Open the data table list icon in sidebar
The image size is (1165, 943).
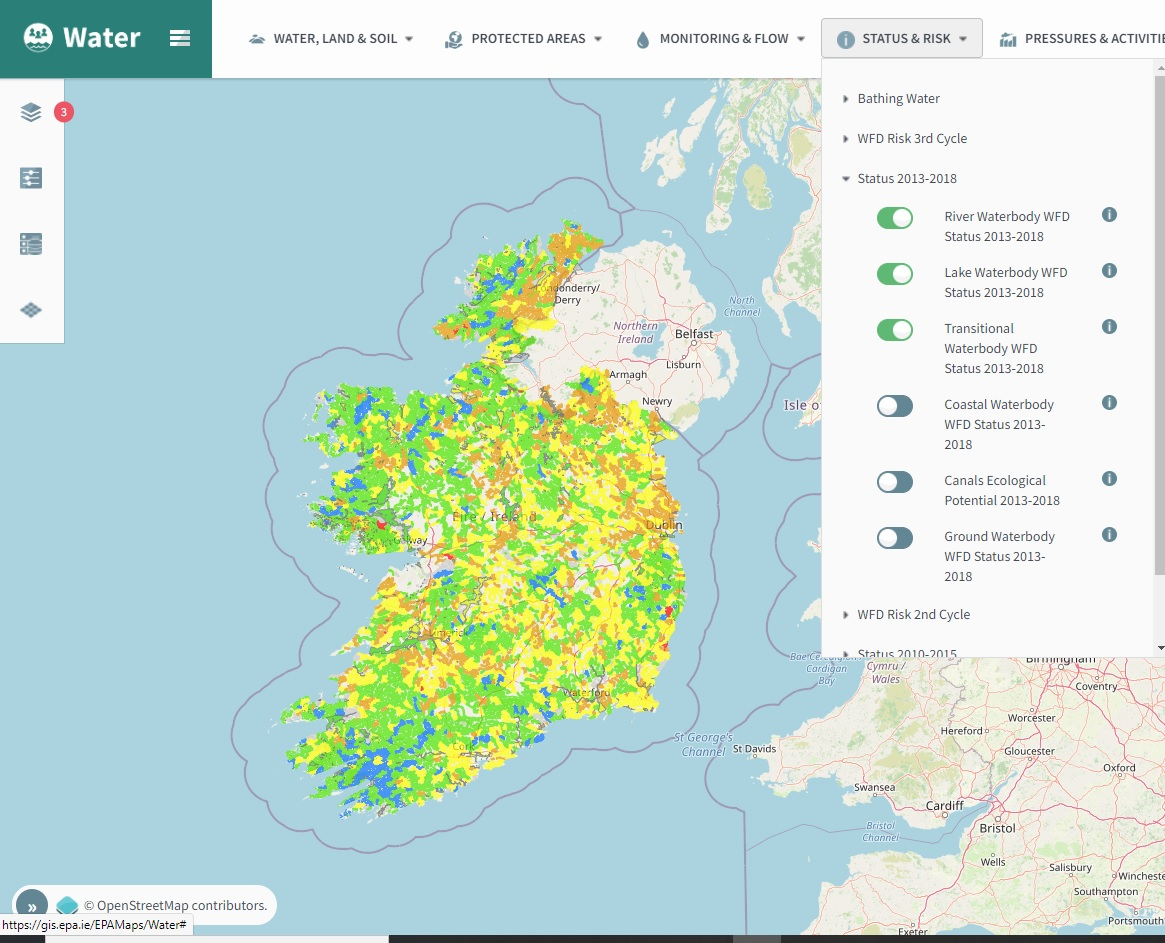click(31, 244)
